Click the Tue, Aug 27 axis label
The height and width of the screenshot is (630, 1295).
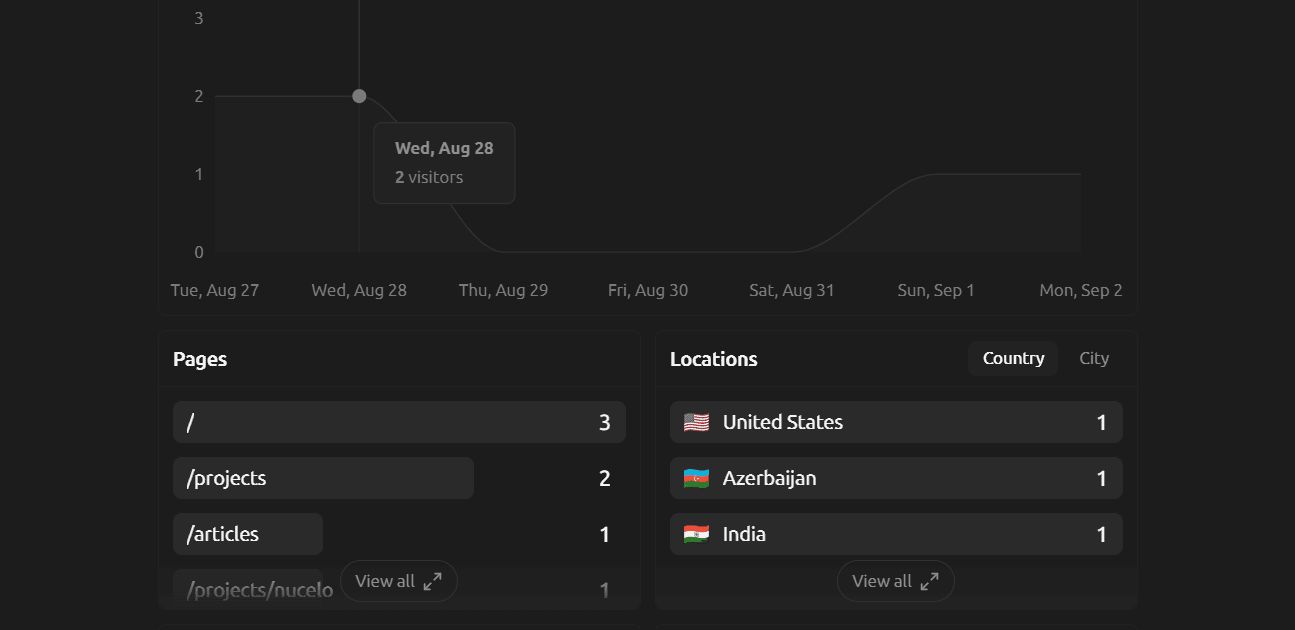[215, 290]
